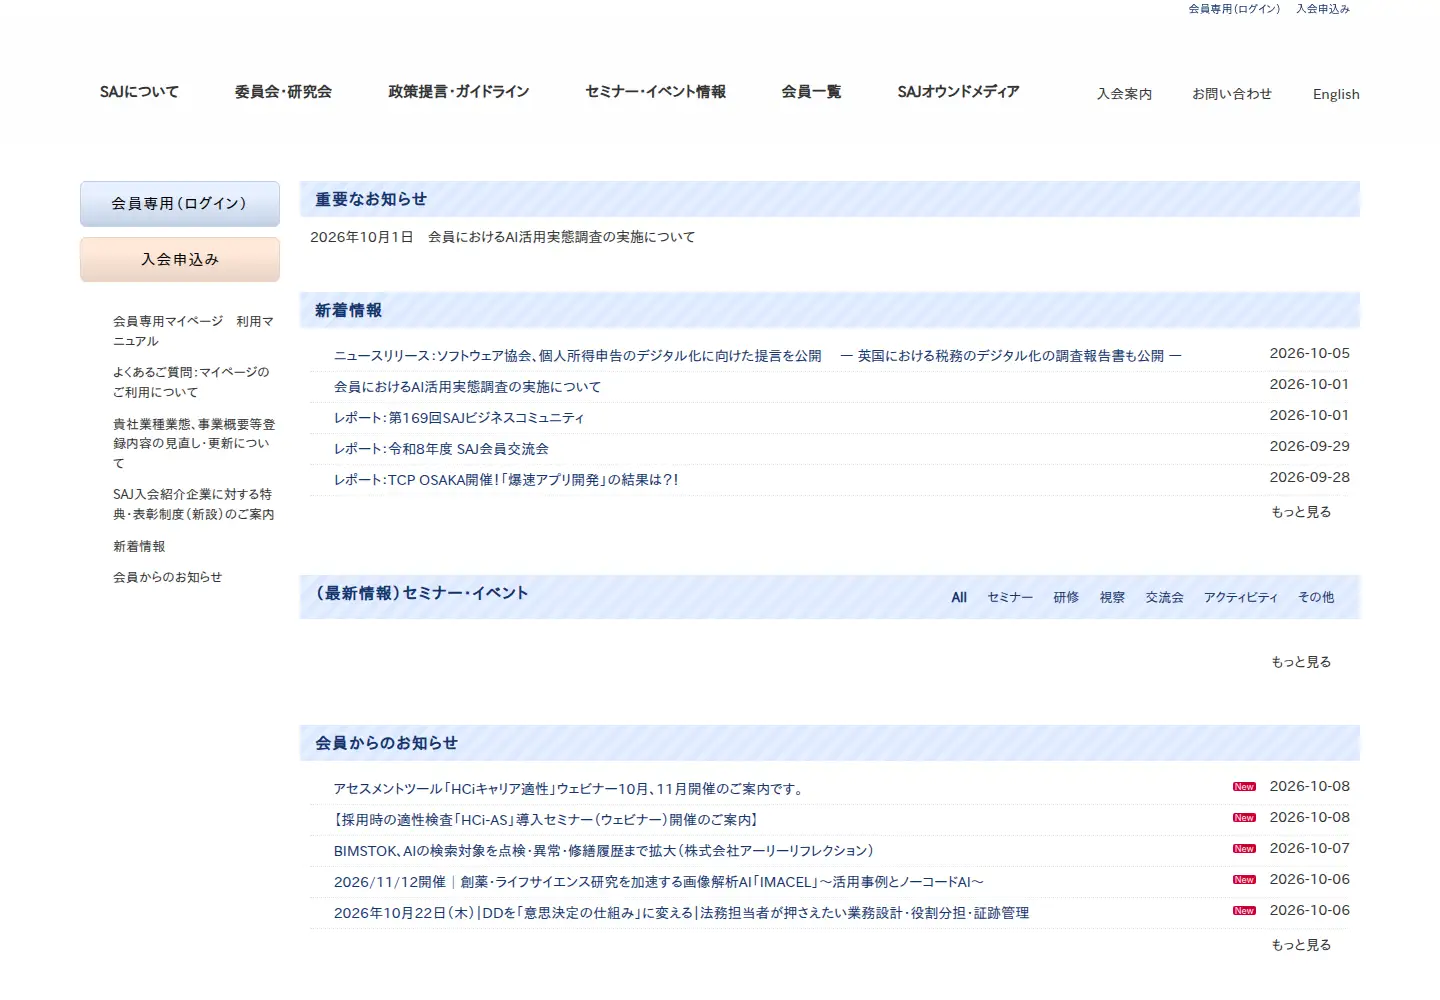This screenshot has width=1440, height=1000.
Task: Click the 新着情報 link in the sidebar
Action: pos(139,546)
